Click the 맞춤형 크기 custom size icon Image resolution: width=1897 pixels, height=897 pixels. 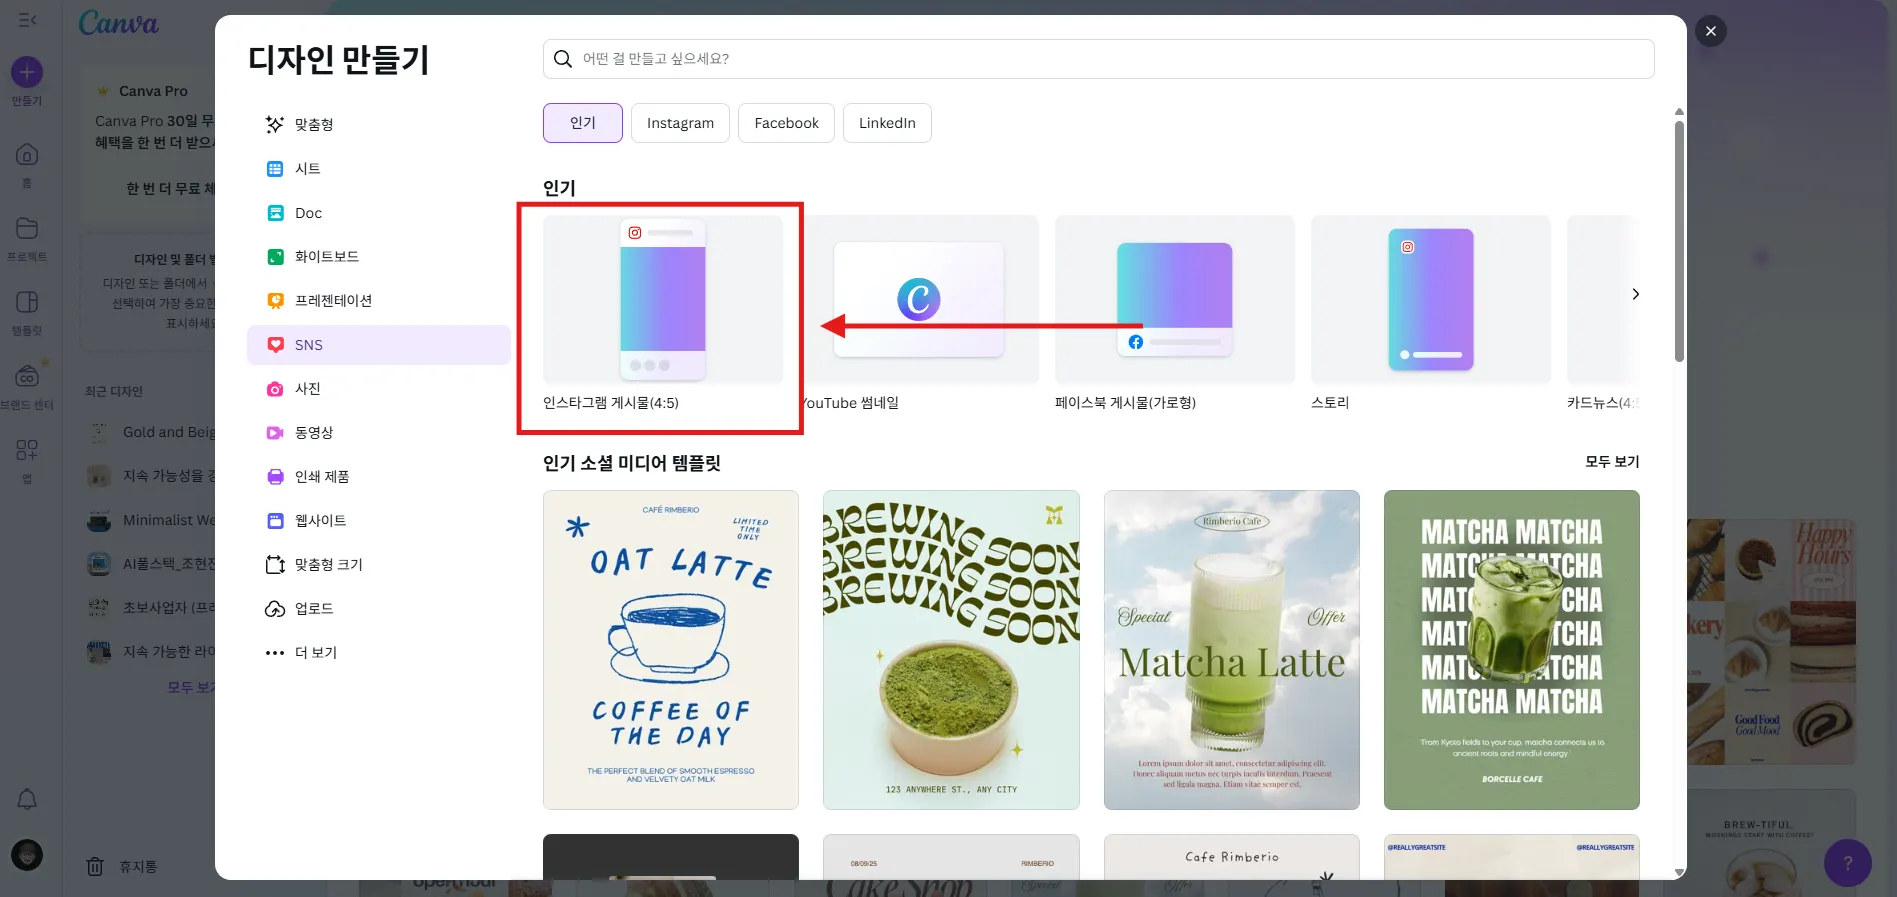(275, 565)
